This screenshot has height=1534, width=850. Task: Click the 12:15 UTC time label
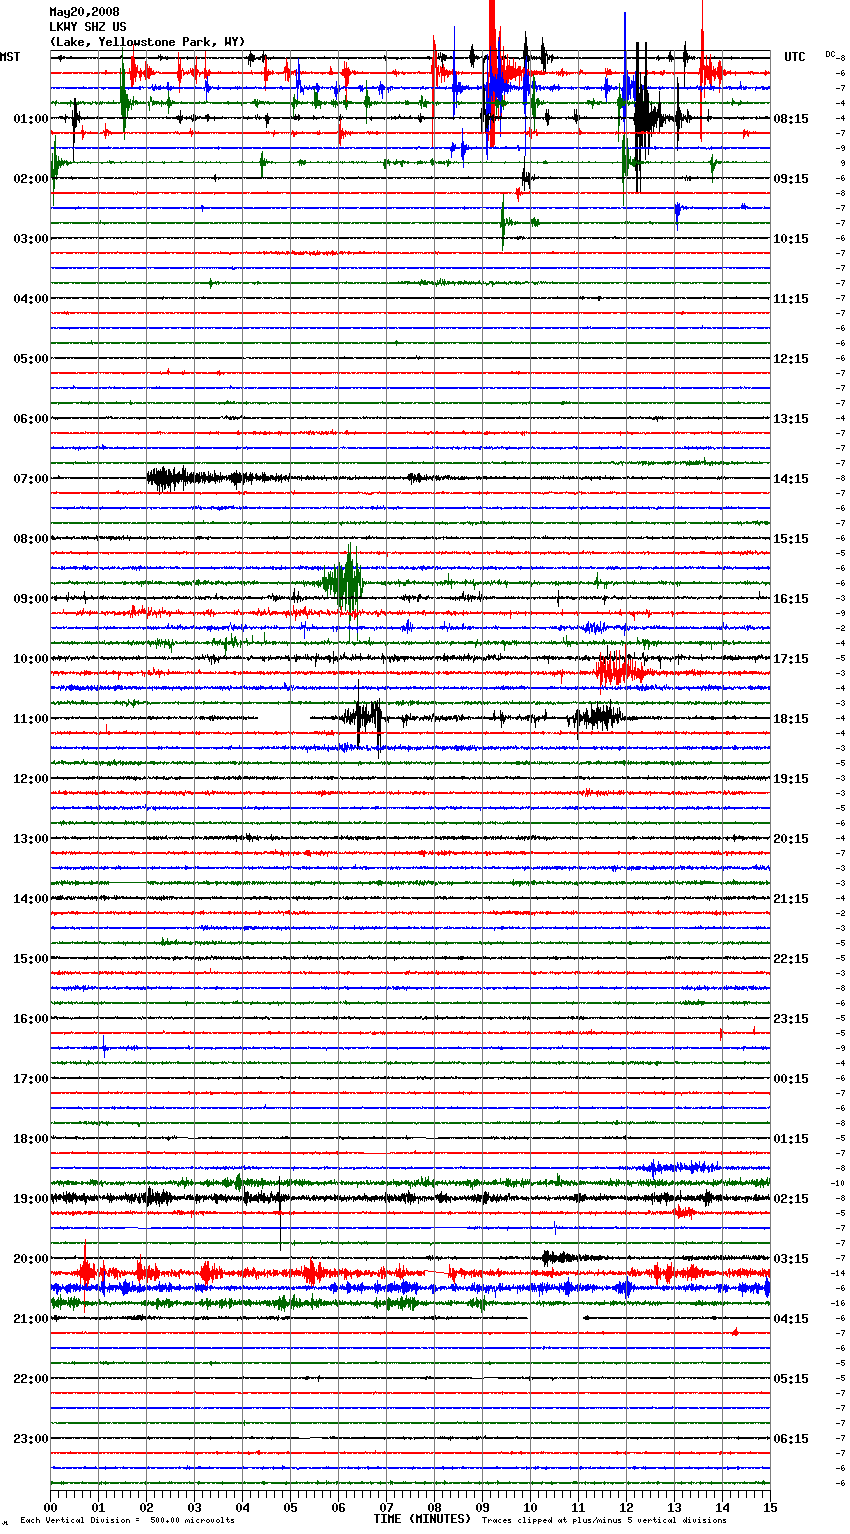791,359
